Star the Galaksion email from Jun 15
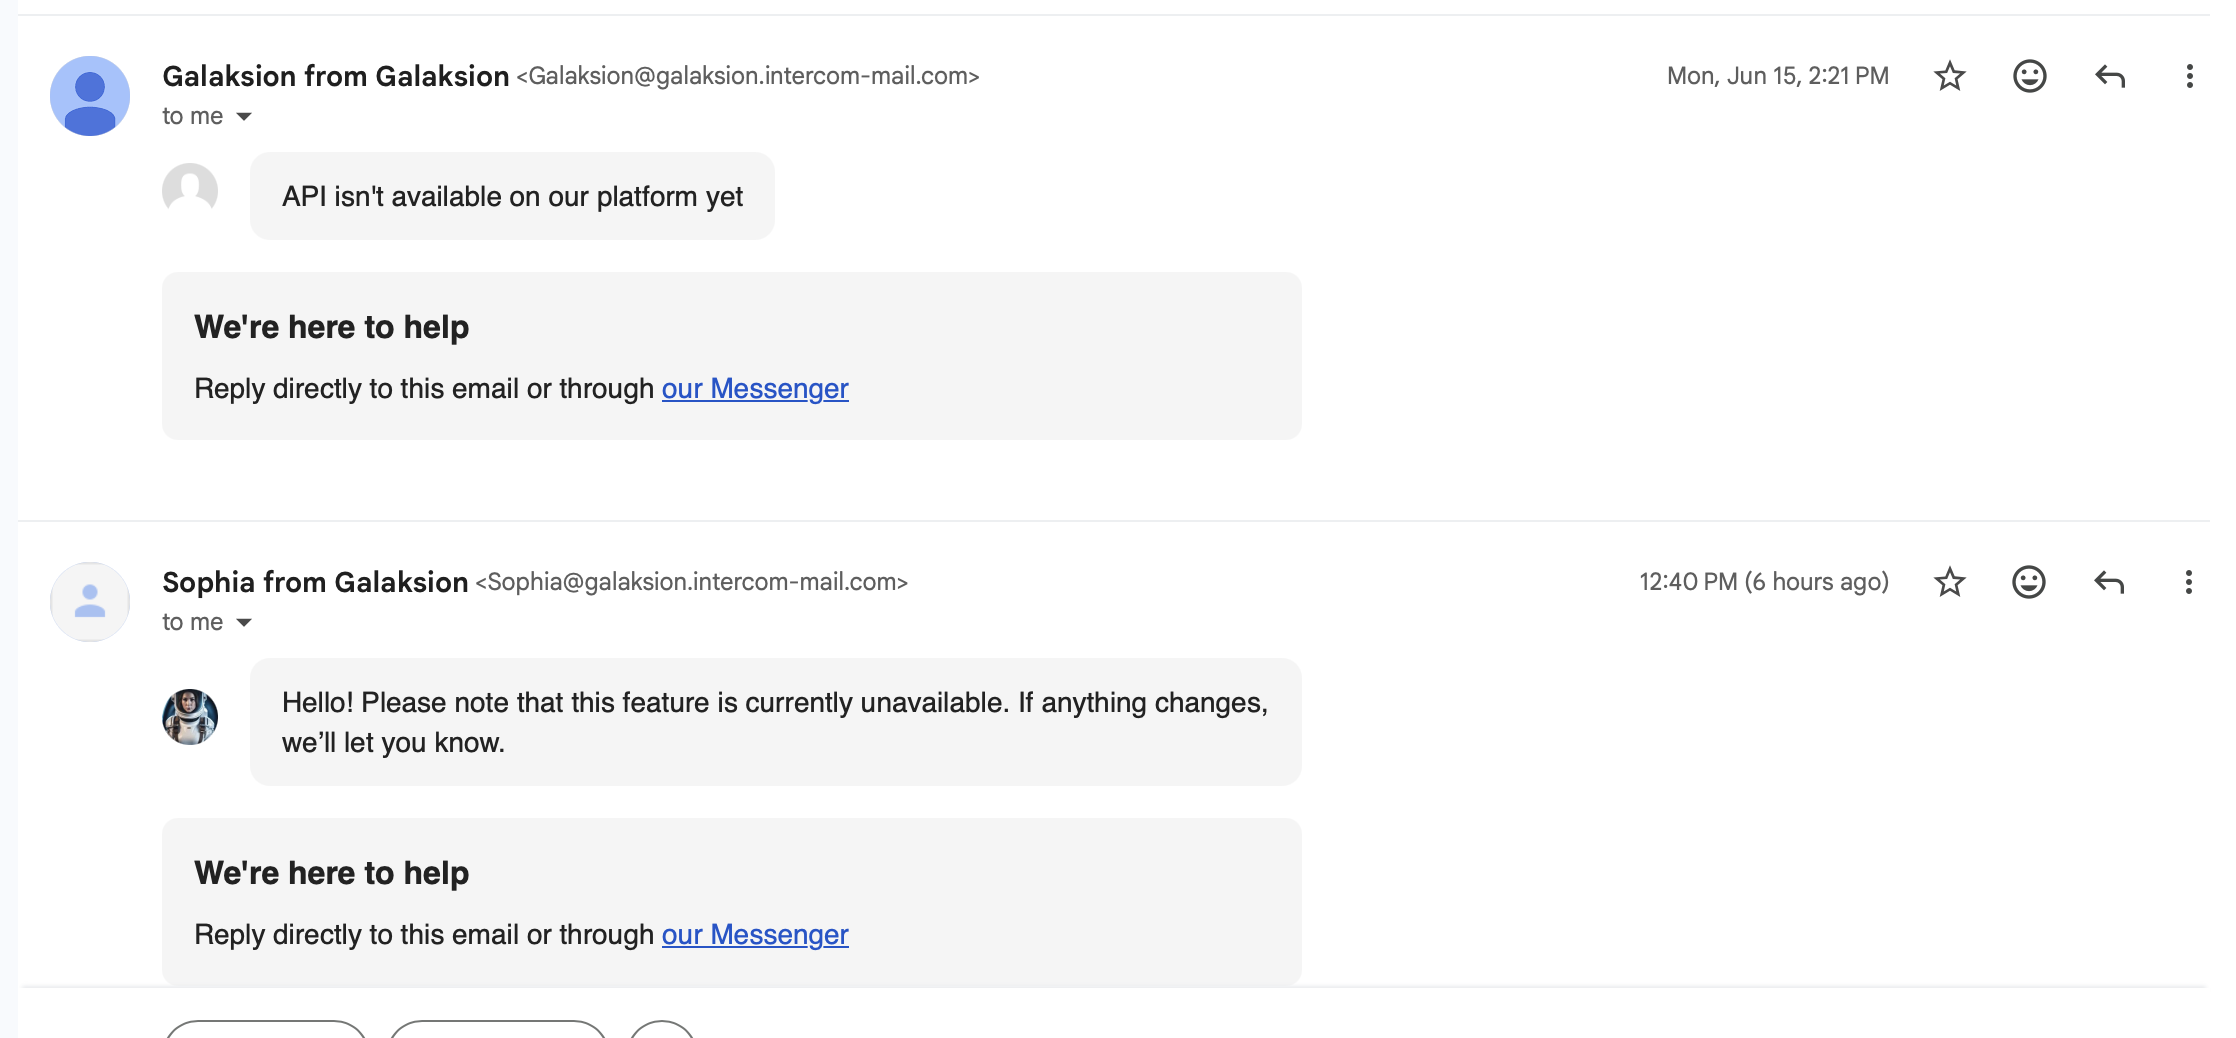The image size is (2236, 1038). tap(1949, 76)
